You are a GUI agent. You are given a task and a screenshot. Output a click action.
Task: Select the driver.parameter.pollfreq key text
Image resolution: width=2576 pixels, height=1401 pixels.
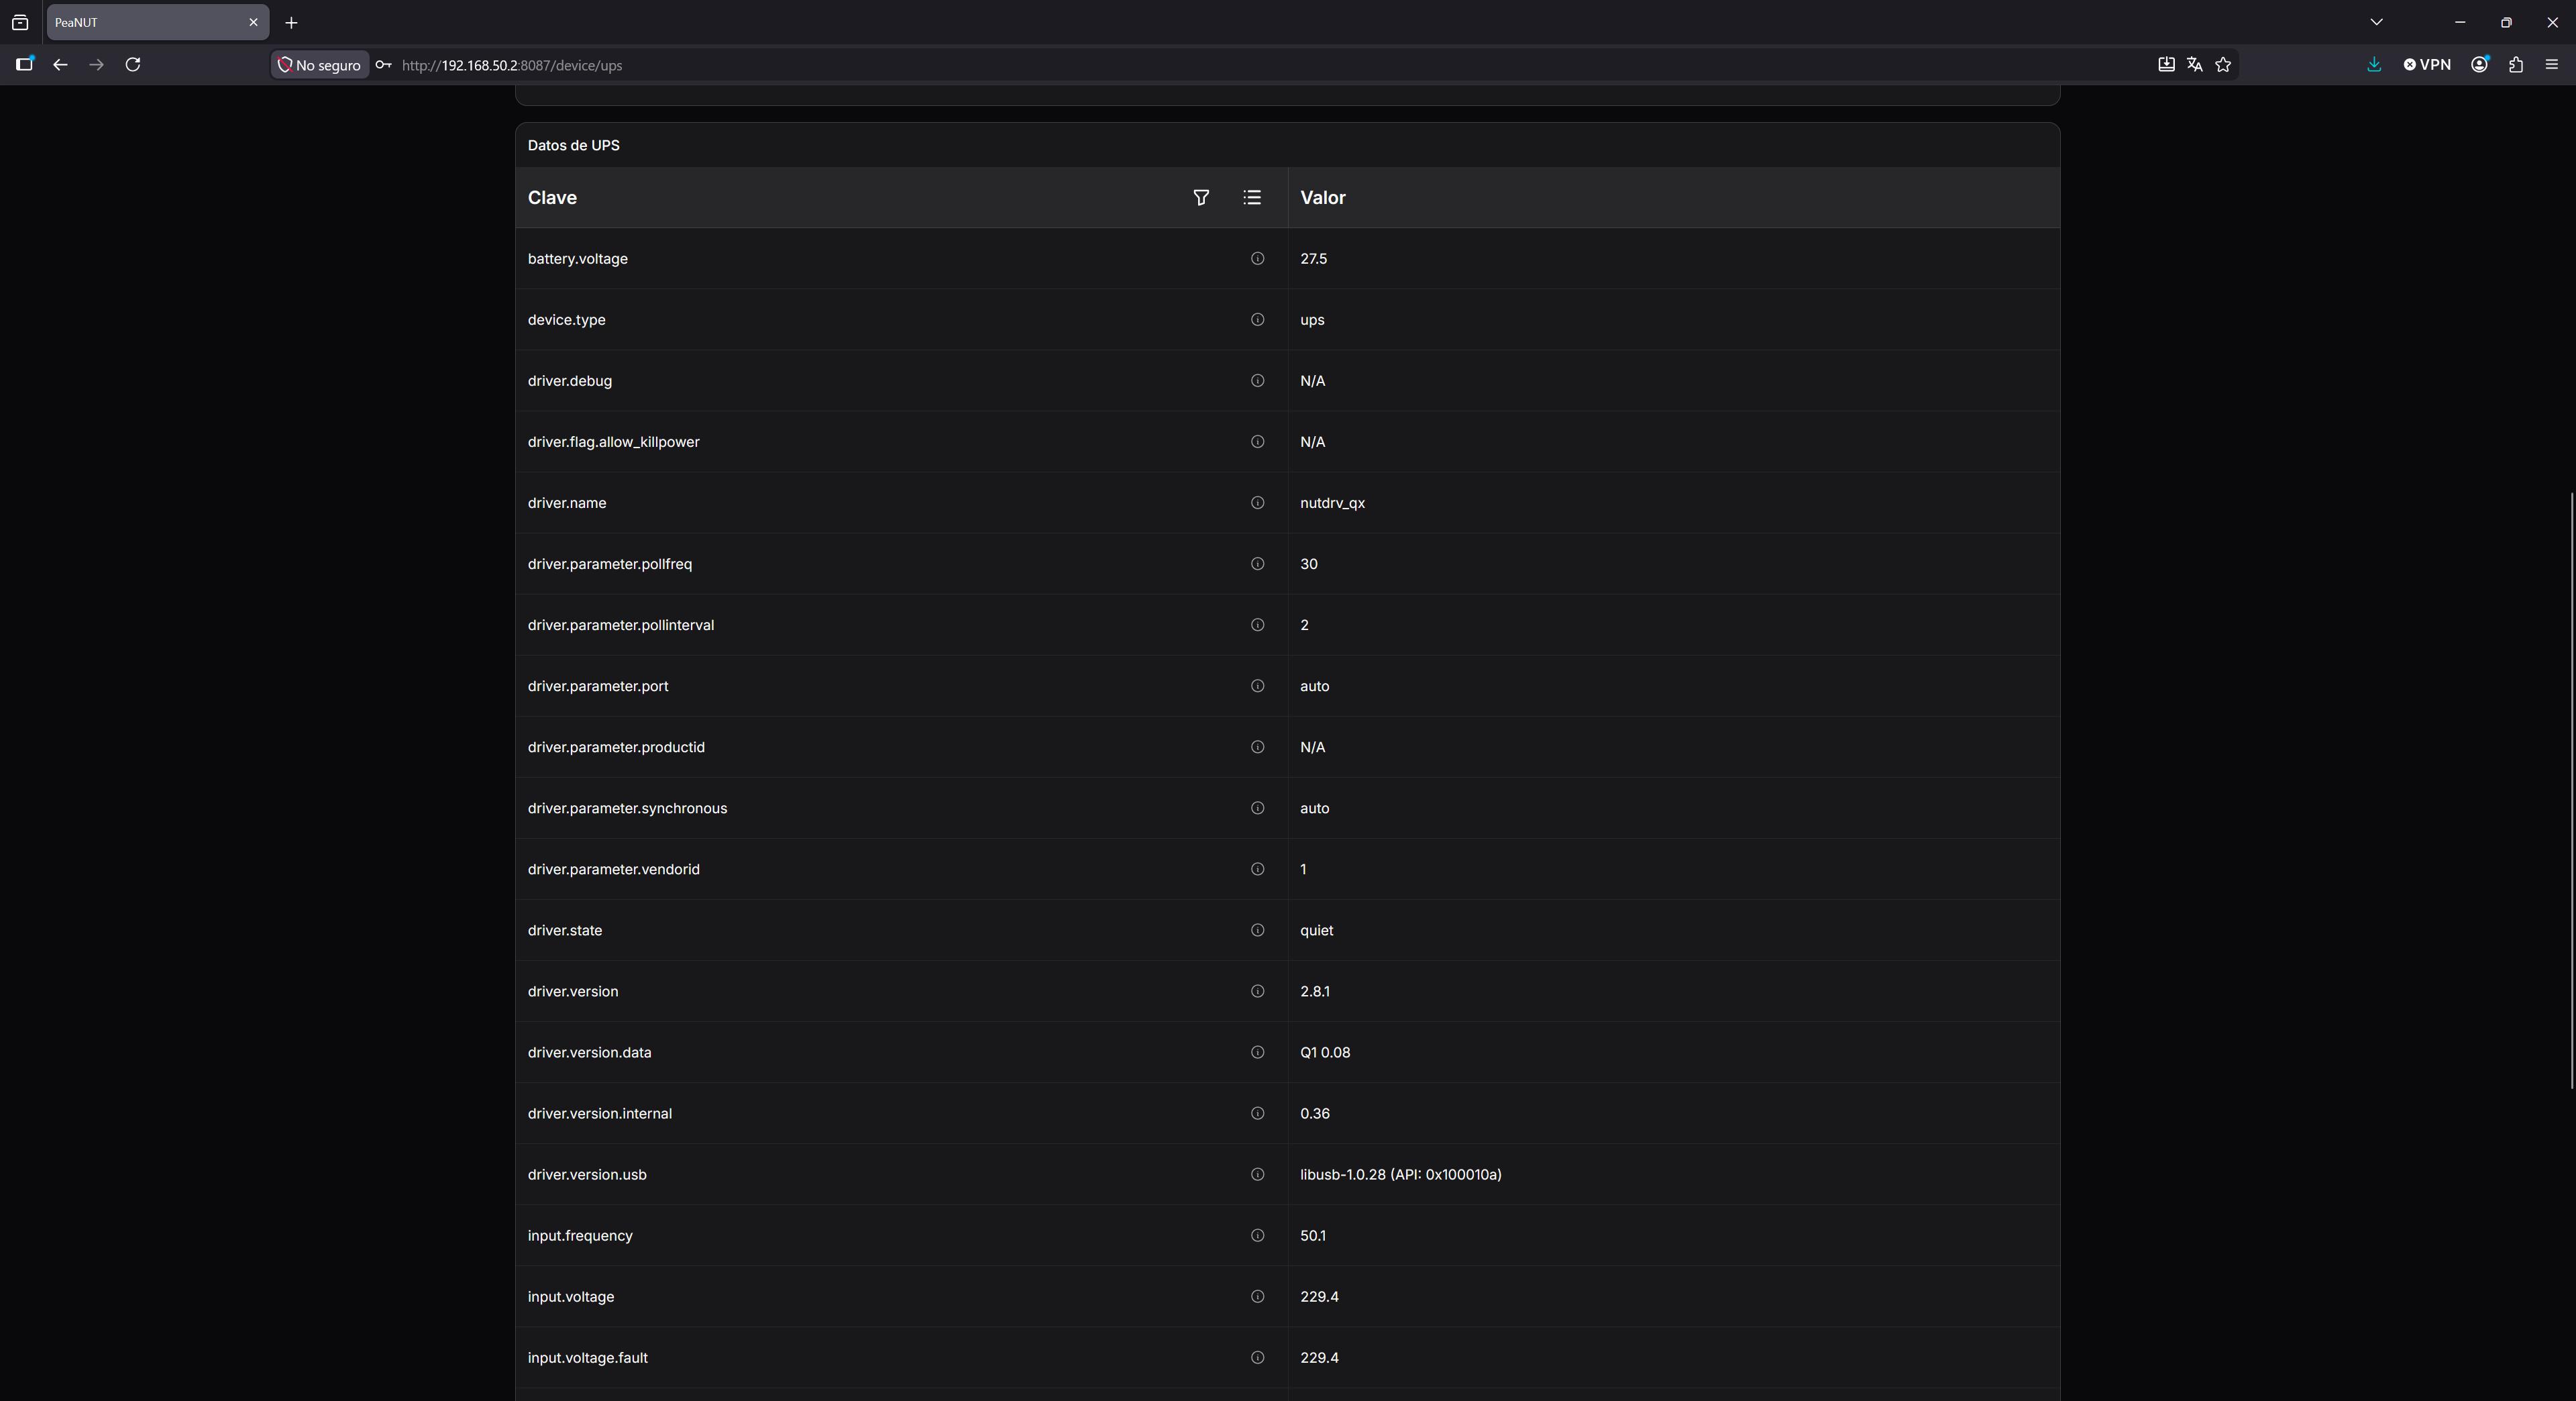(x=609, y=564)
